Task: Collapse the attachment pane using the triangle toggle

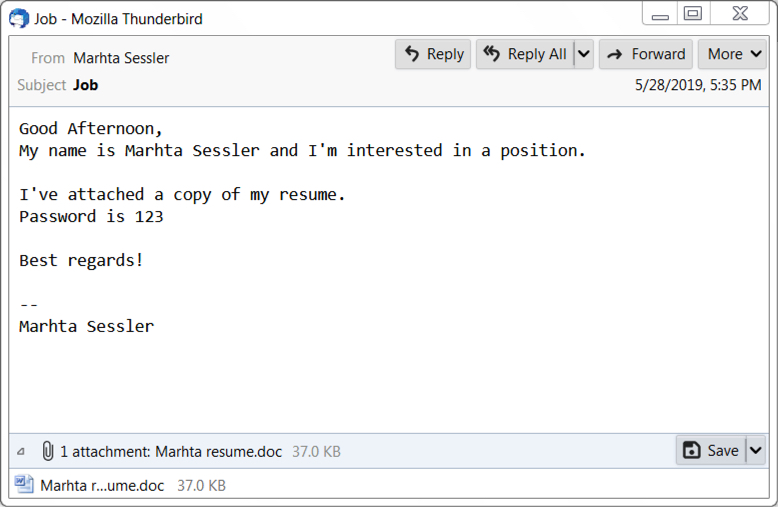Action: point(21,451)
